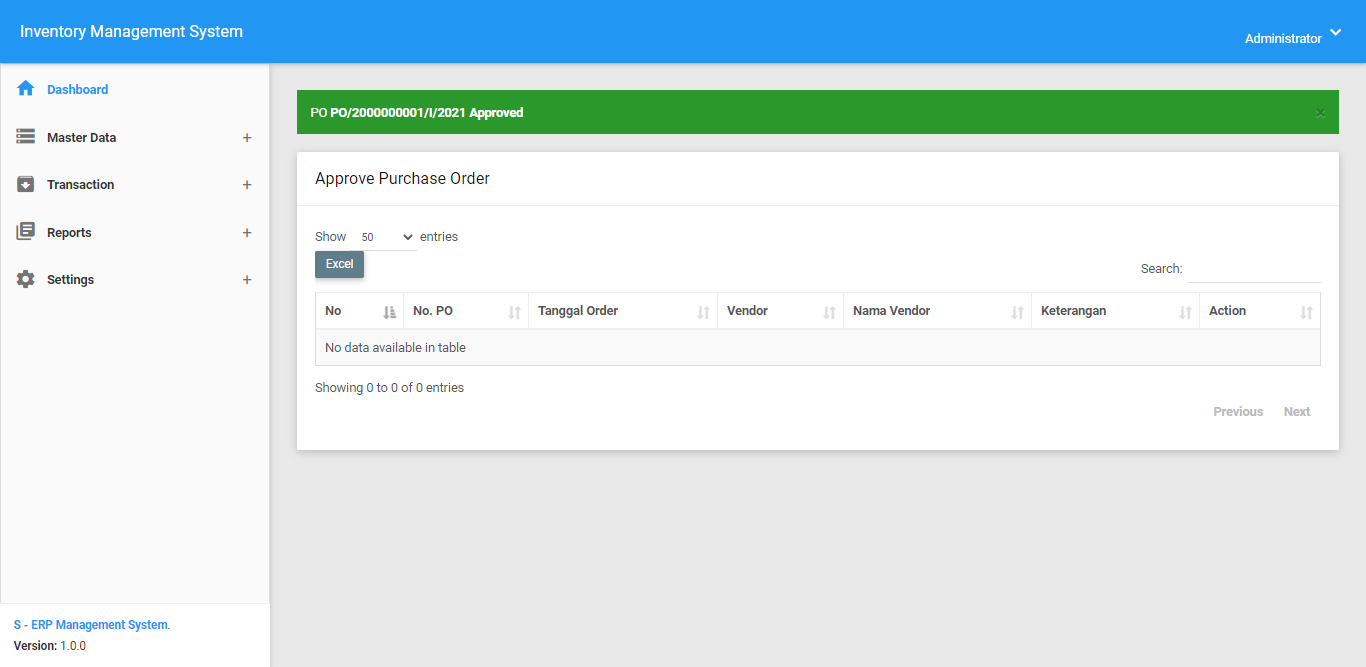This screenshot has height=667, width=1366.
Task: Open S - ERP Management System link
Action: pyautogui.click(x=91, y=625)
